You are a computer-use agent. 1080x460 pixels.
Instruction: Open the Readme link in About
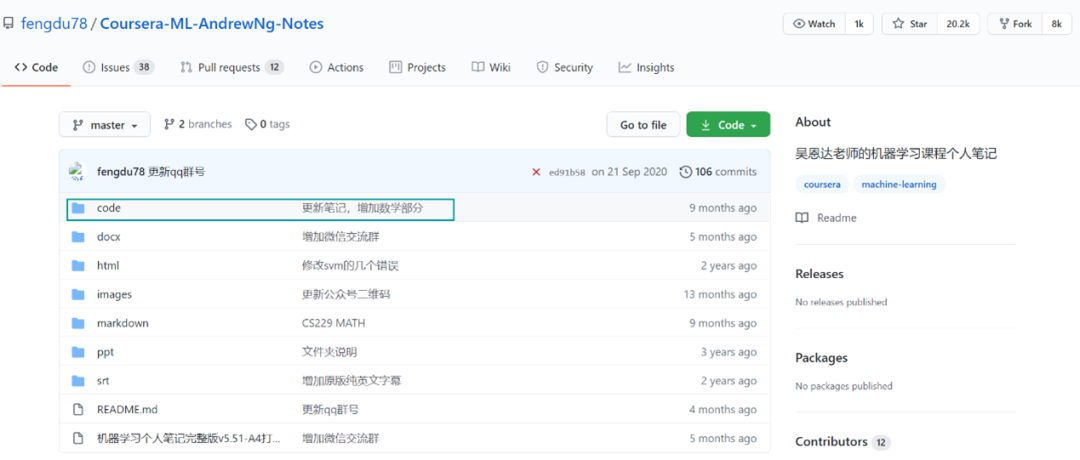[x=826, y=218]
